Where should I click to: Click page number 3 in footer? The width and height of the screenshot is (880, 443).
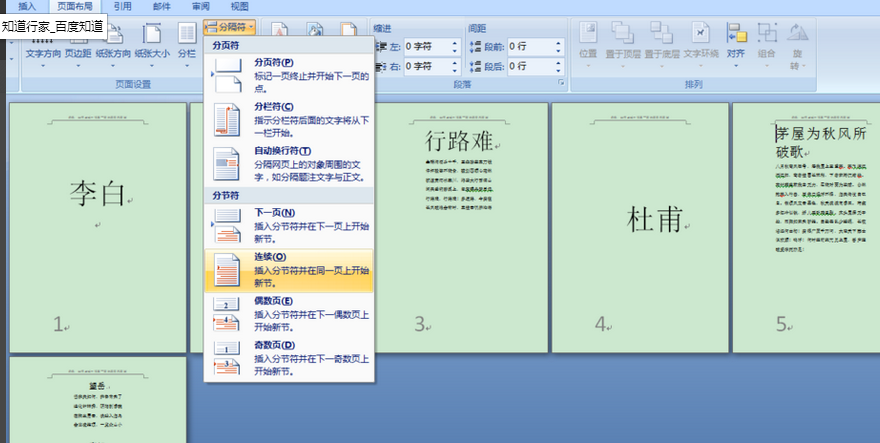pyautogui.click(x=419, y=324)
